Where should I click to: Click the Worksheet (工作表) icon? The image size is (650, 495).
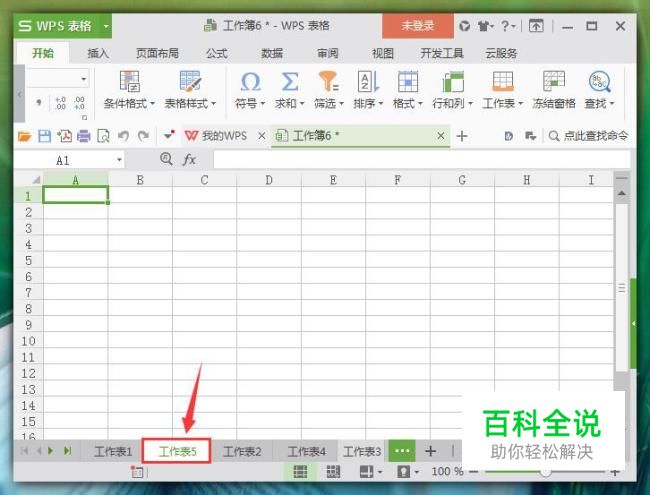[502, 81]
